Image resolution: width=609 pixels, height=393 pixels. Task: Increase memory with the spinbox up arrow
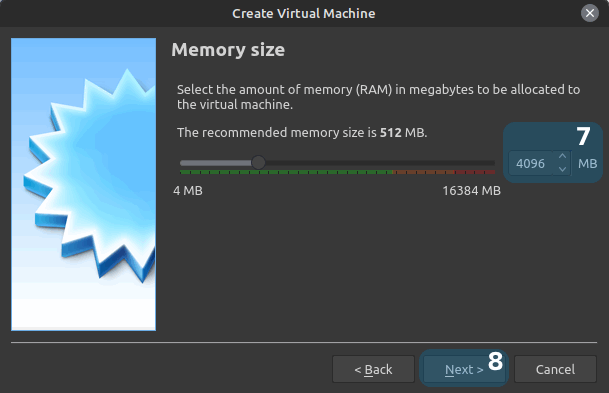pos(562,157)
